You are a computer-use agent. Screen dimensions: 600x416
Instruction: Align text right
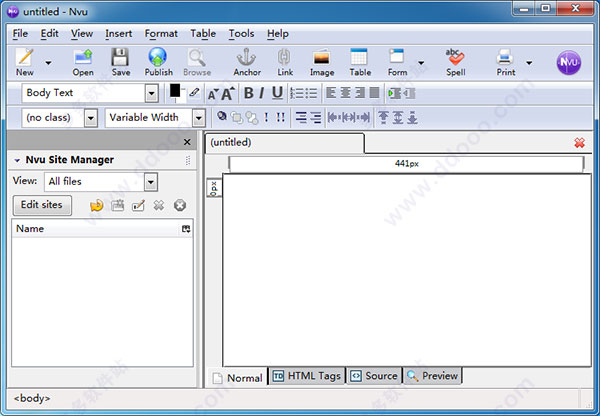pos(360,93)
